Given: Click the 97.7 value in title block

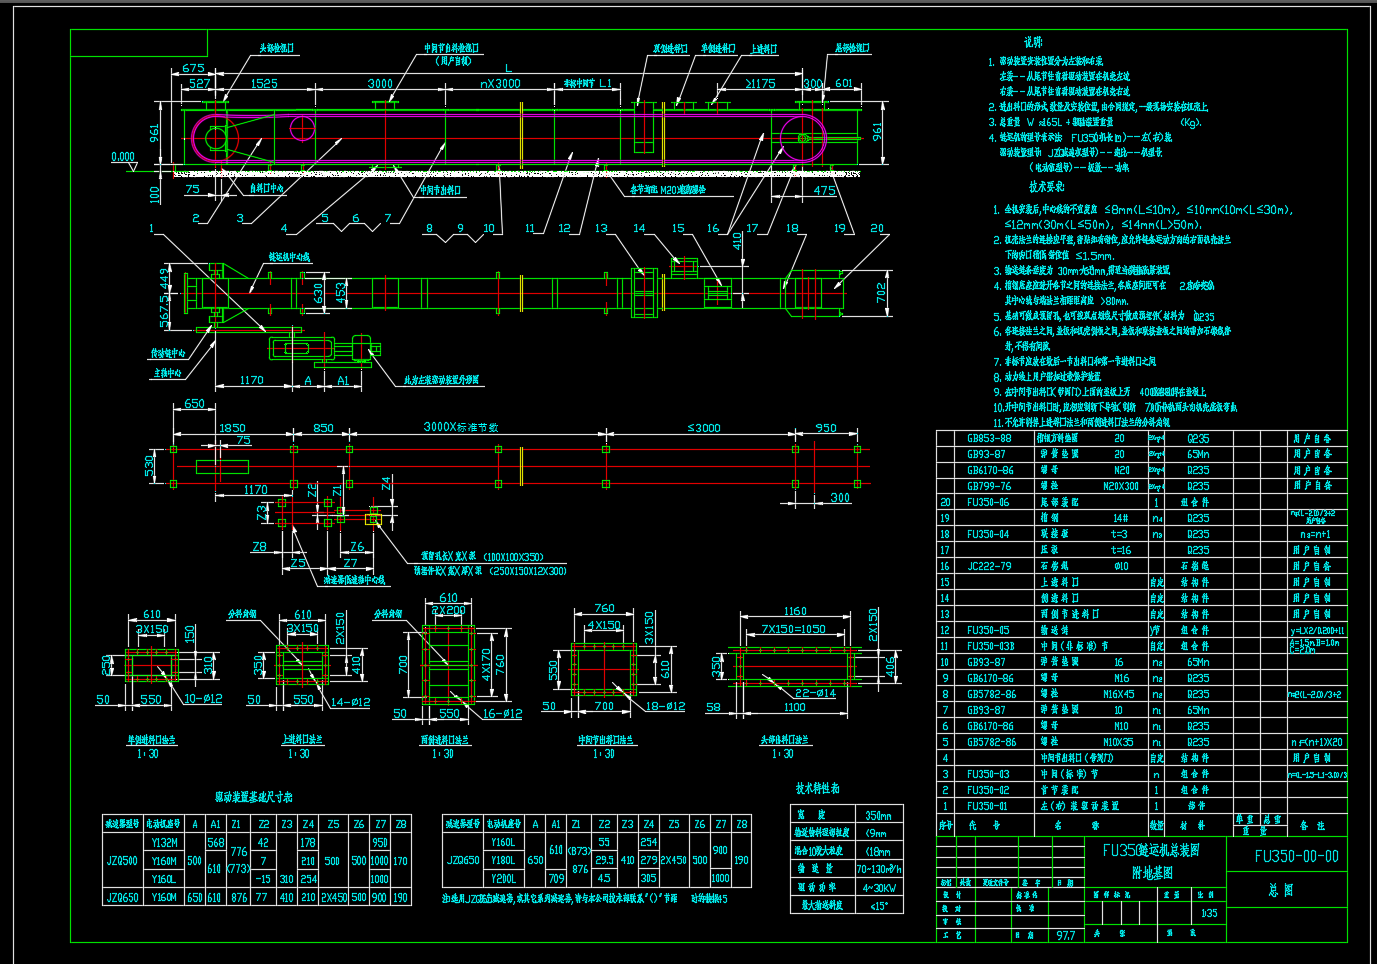Looking at the screenshot, I should (1065, 936).
